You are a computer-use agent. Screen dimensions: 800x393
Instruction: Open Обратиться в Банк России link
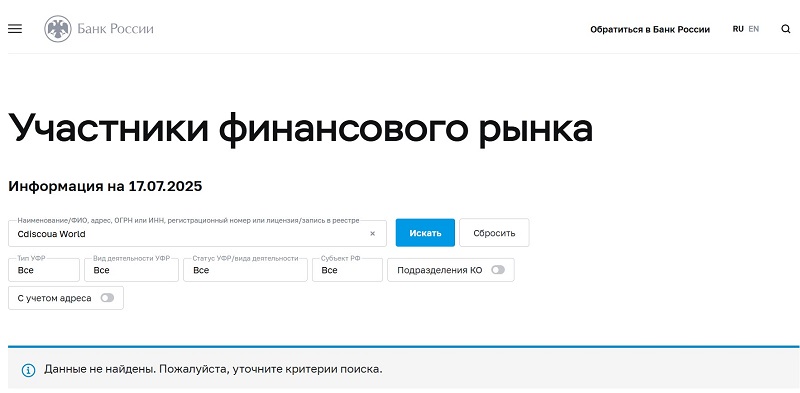pos(650,30)
